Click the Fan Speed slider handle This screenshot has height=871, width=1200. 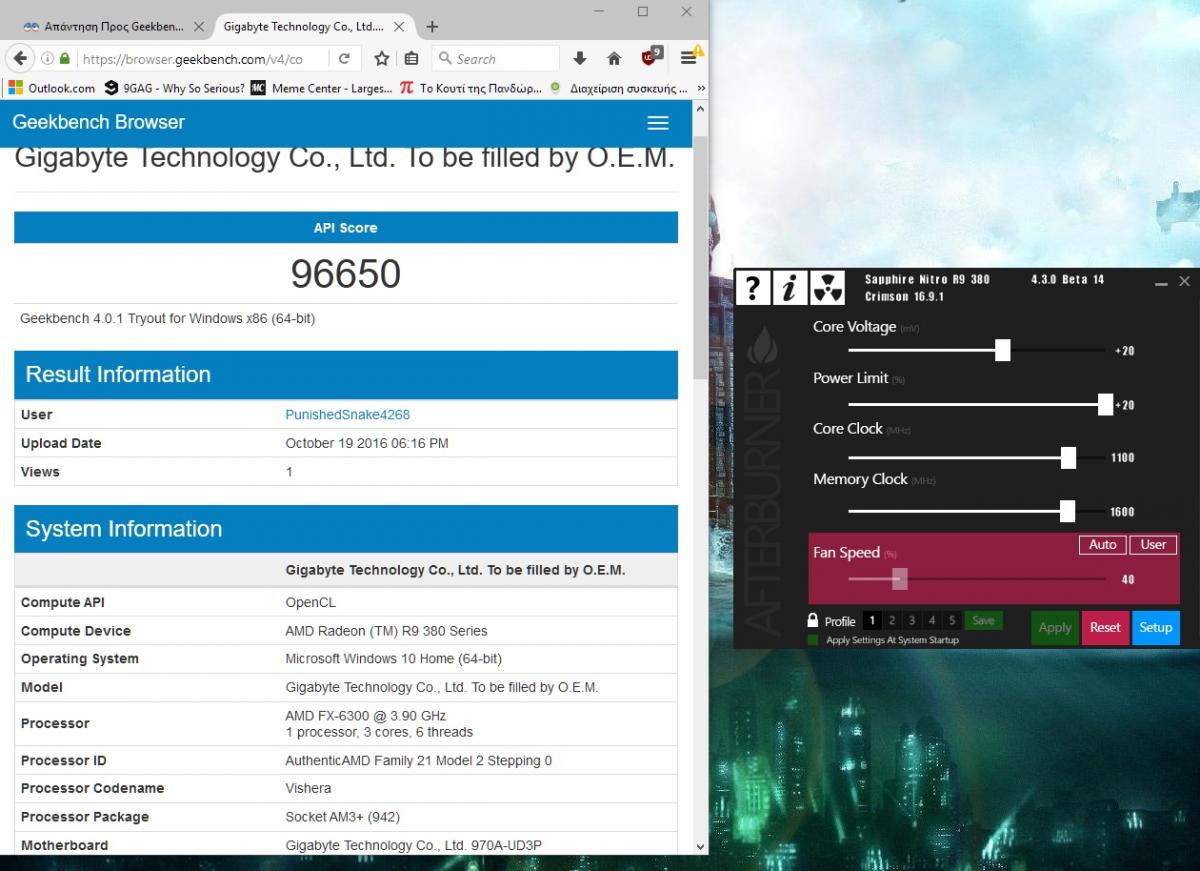pos(900,579)
